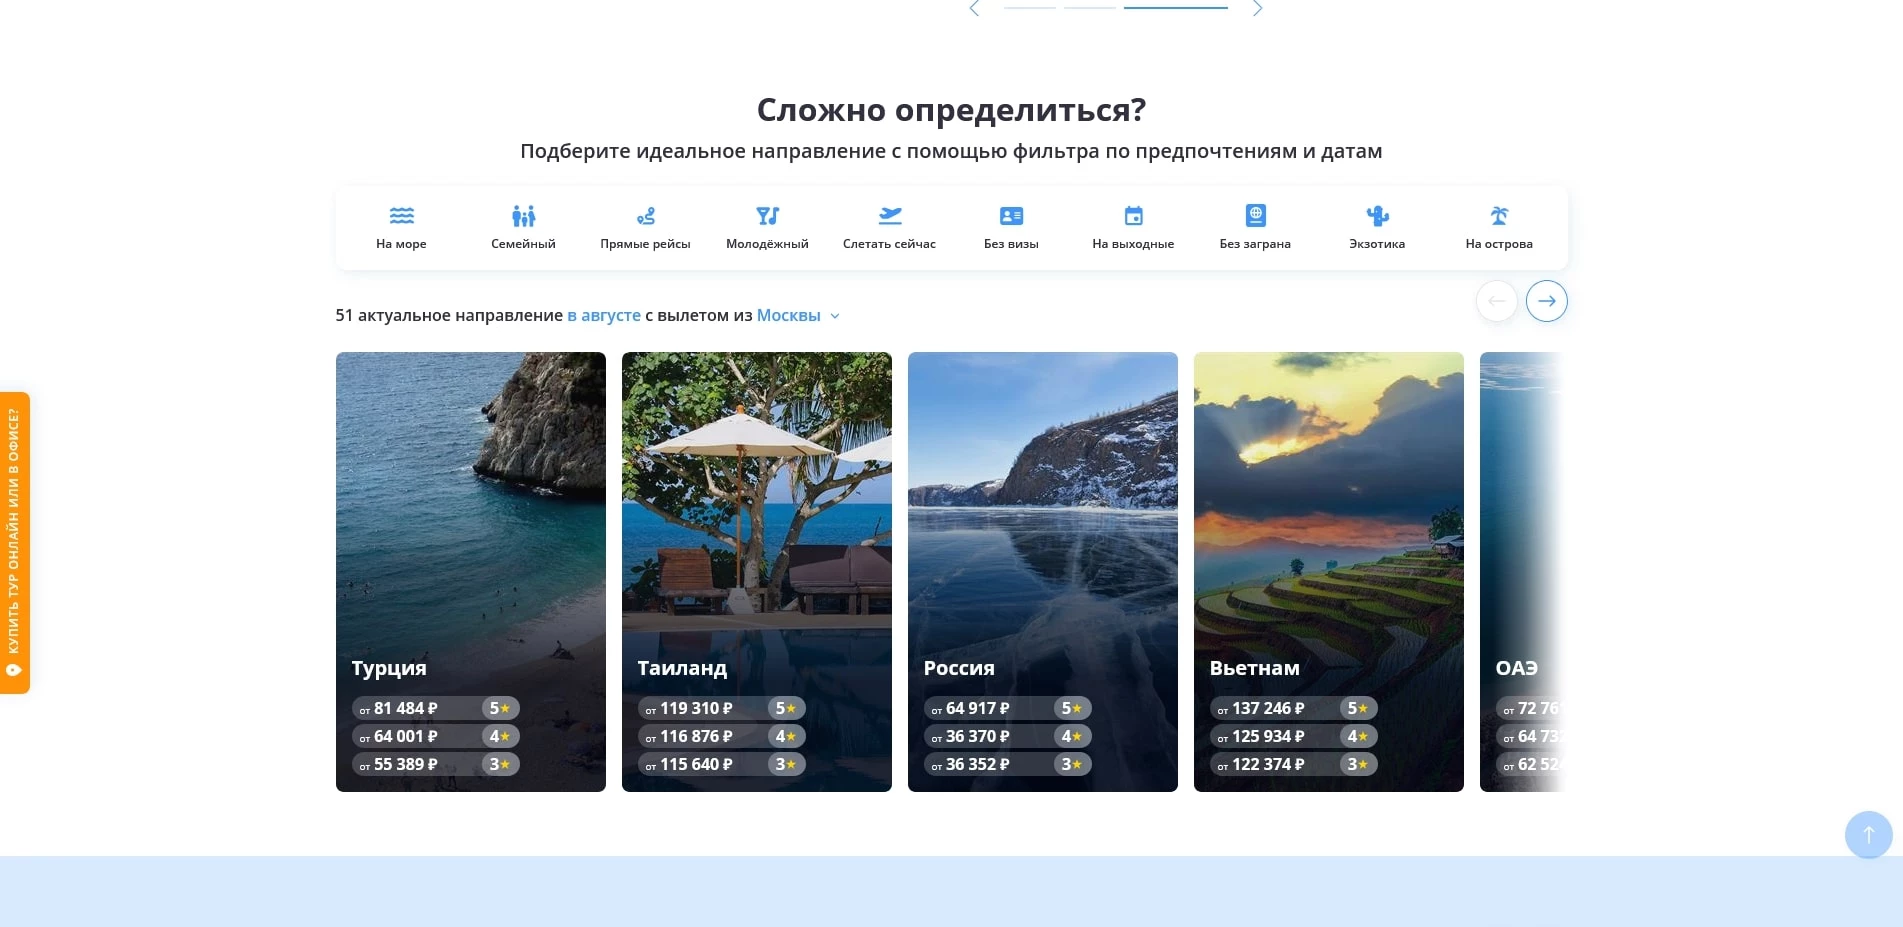
Task: Expand the departure city «Москвы» dropdown
Action: point(789,315)
